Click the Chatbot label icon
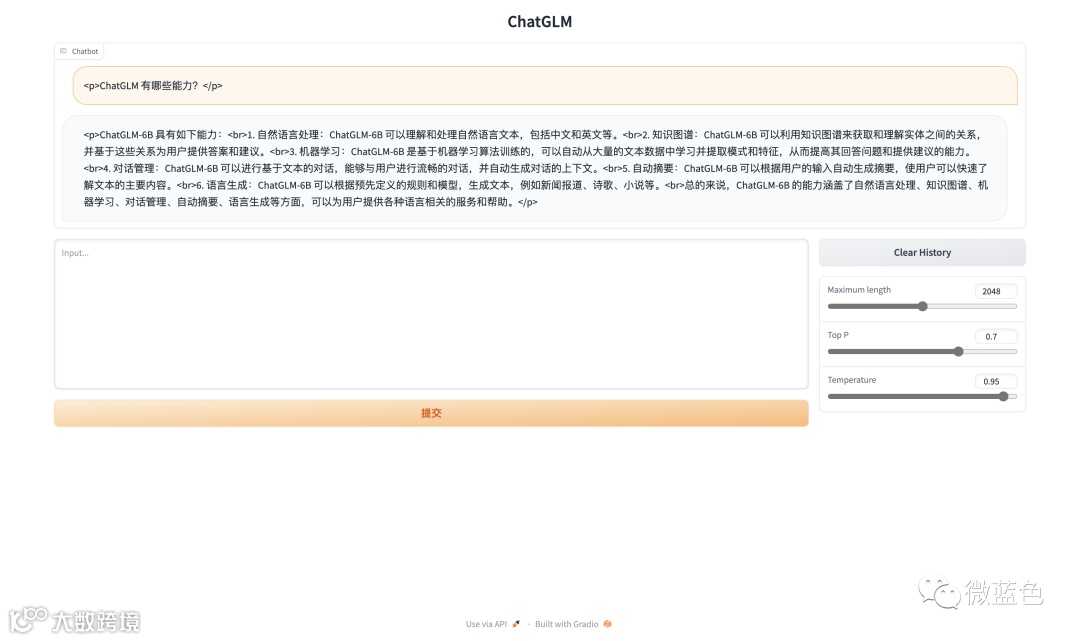The width and height of the screenshot is (1080, 641). (63, 51)
